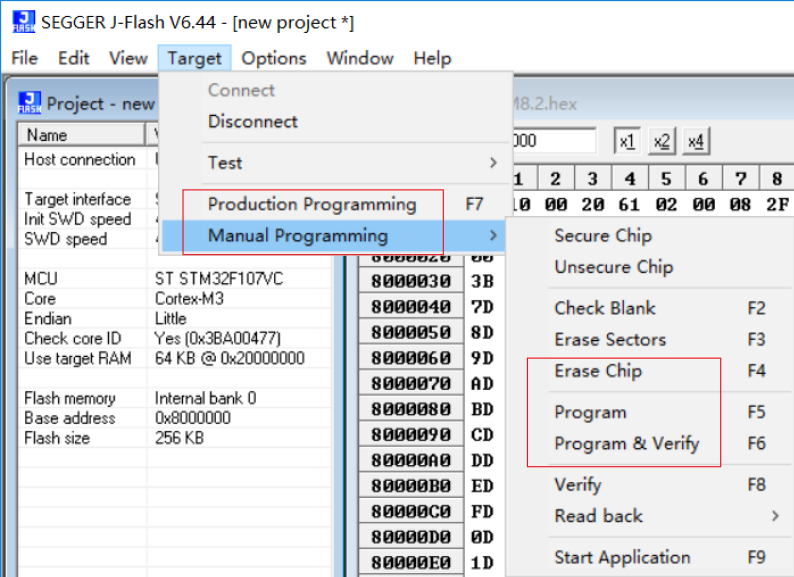Click Base address value 0x8000000
This screenshot has width=794, height=577.
coord(192,418)
